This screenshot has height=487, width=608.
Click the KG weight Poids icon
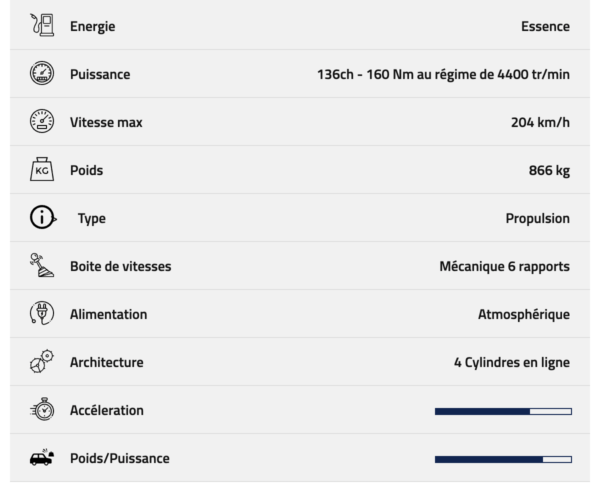(x=42, y=169)
